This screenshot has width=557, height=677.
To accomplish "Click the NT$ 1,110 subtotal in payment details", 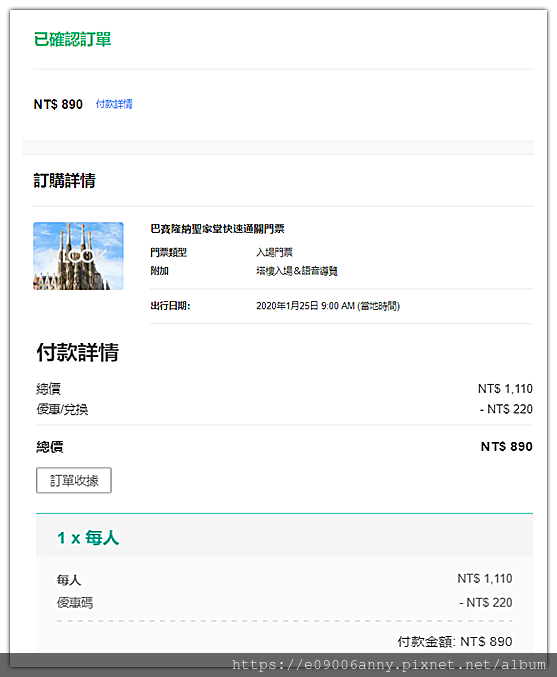I will click(505, 389).
